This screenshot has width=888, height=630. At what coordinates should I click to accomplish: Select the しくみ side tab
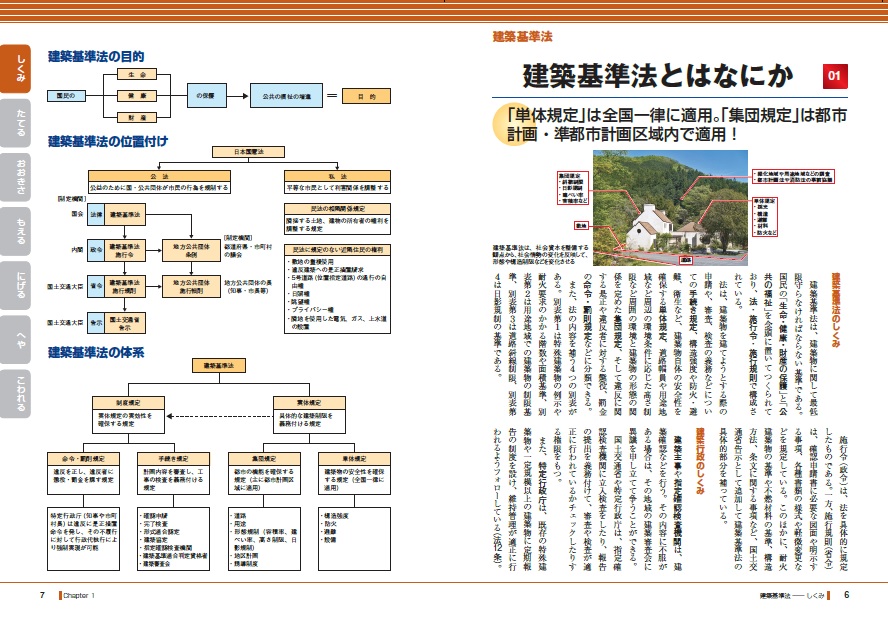point(15,69)
